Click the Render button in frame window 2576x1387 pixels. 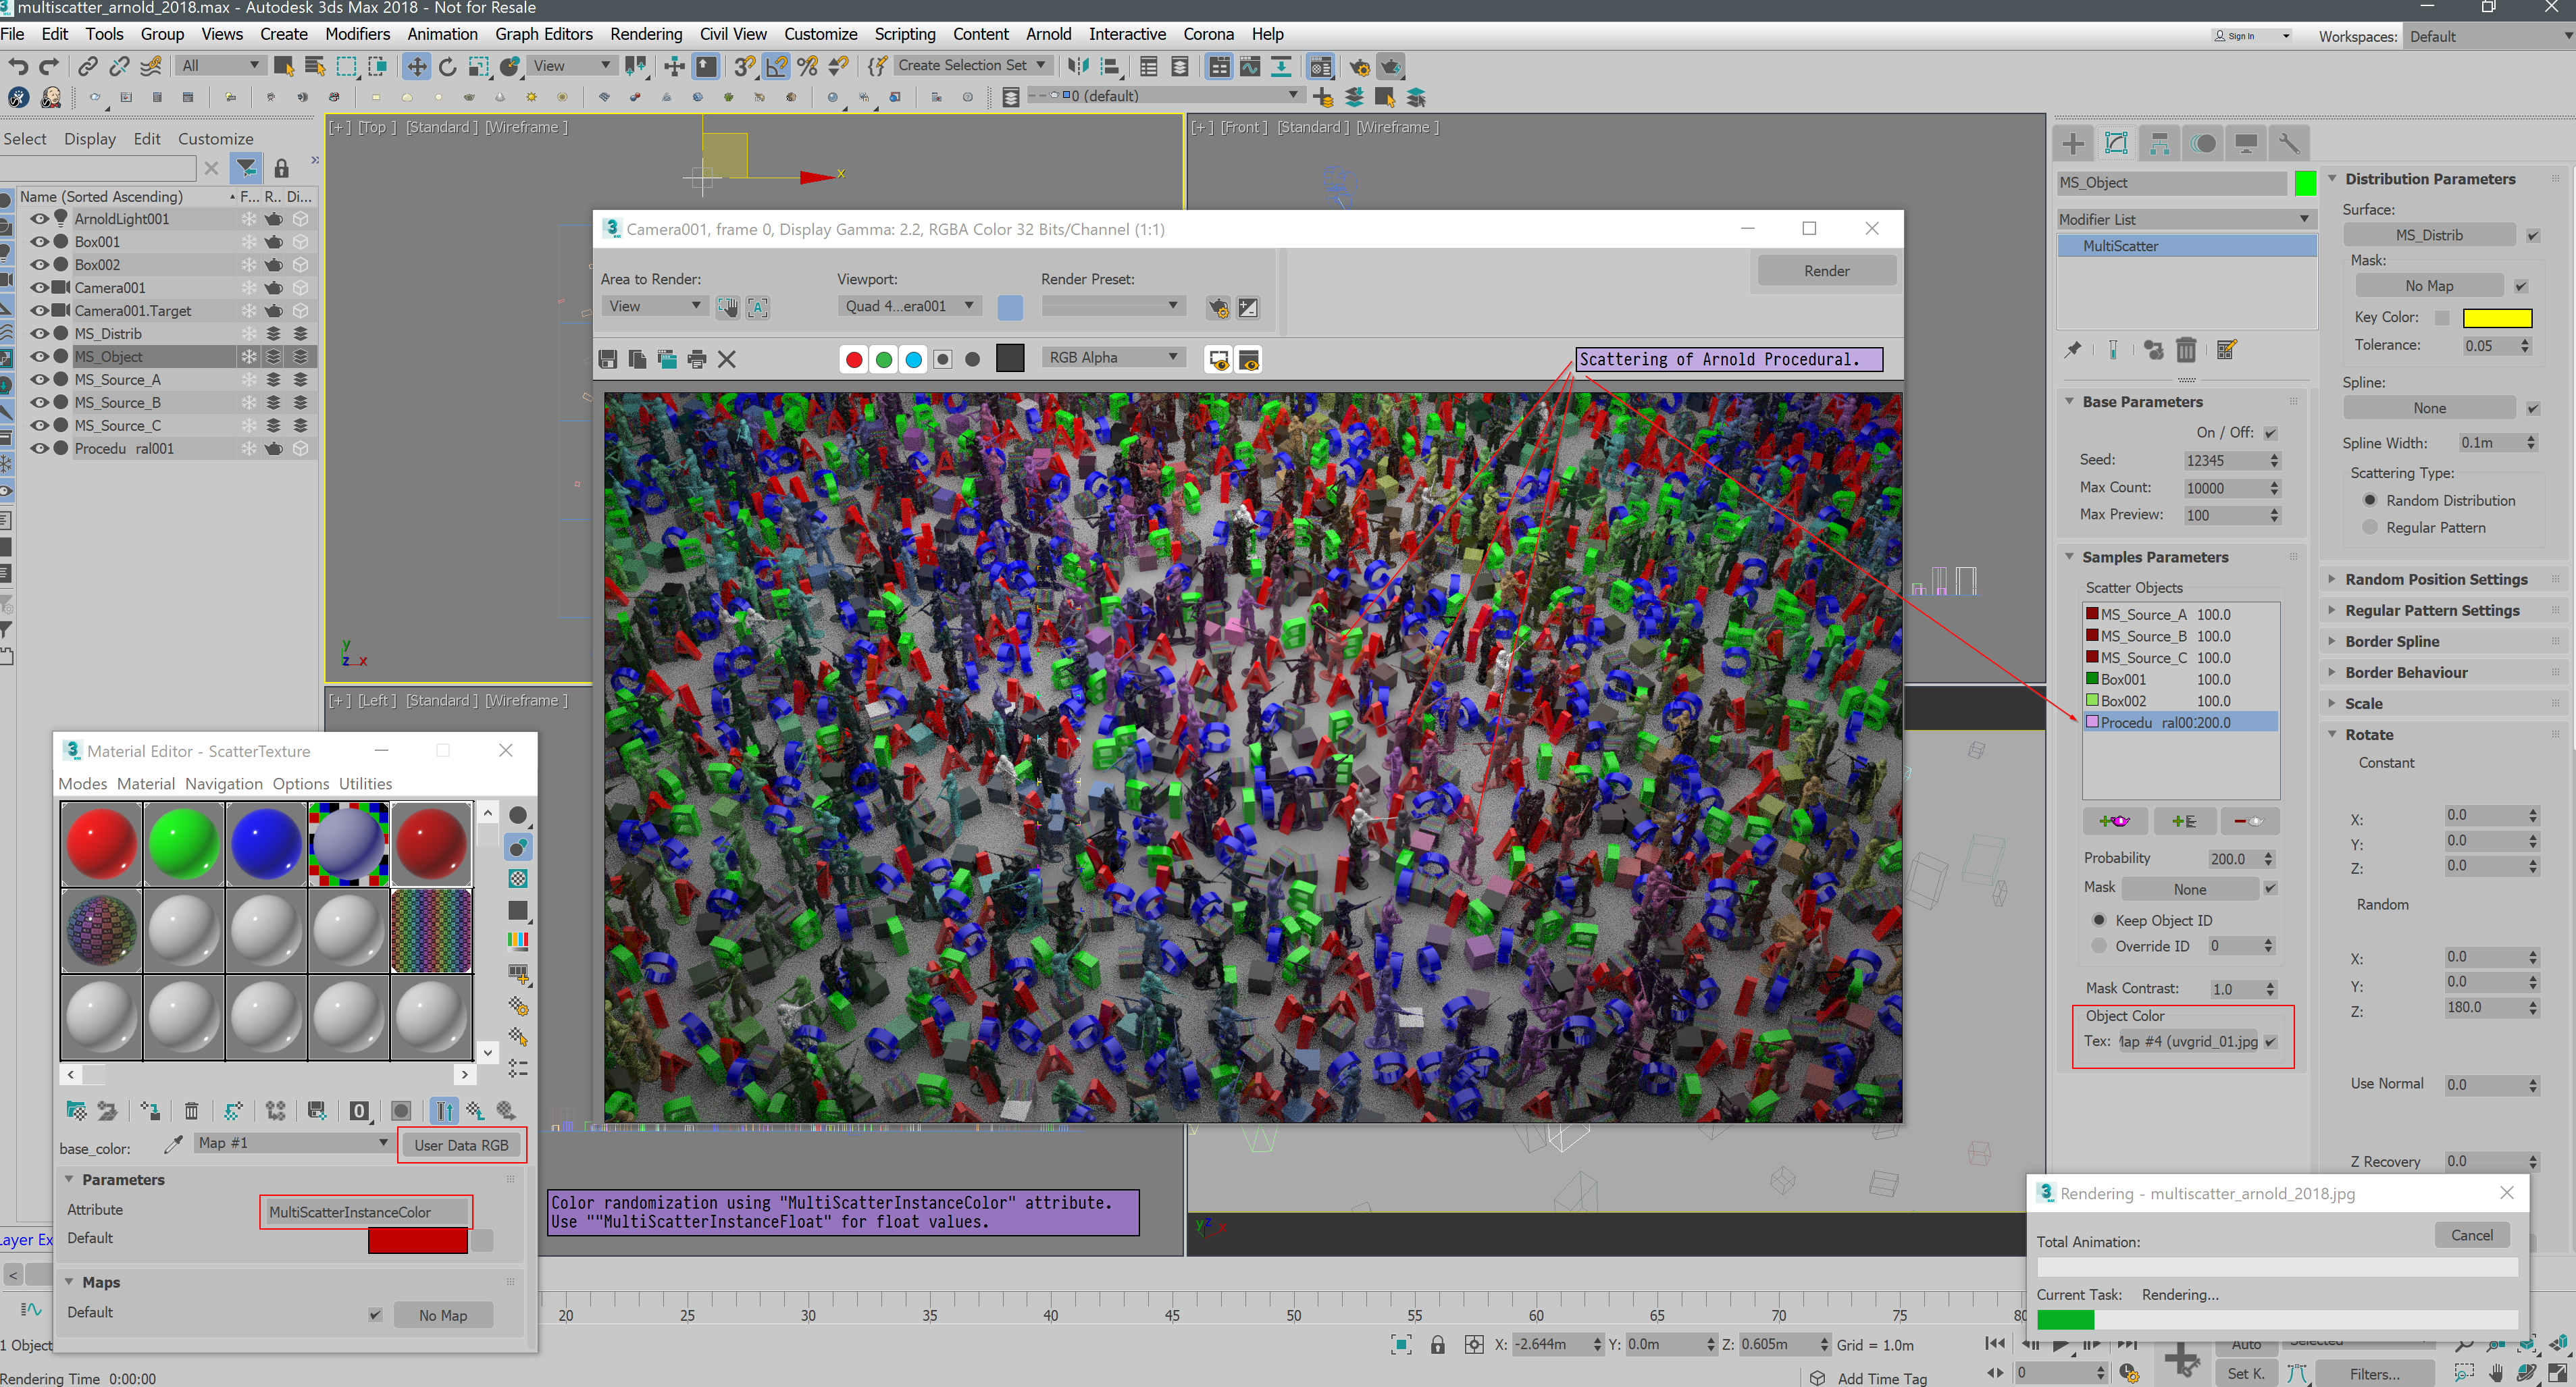1826,271
